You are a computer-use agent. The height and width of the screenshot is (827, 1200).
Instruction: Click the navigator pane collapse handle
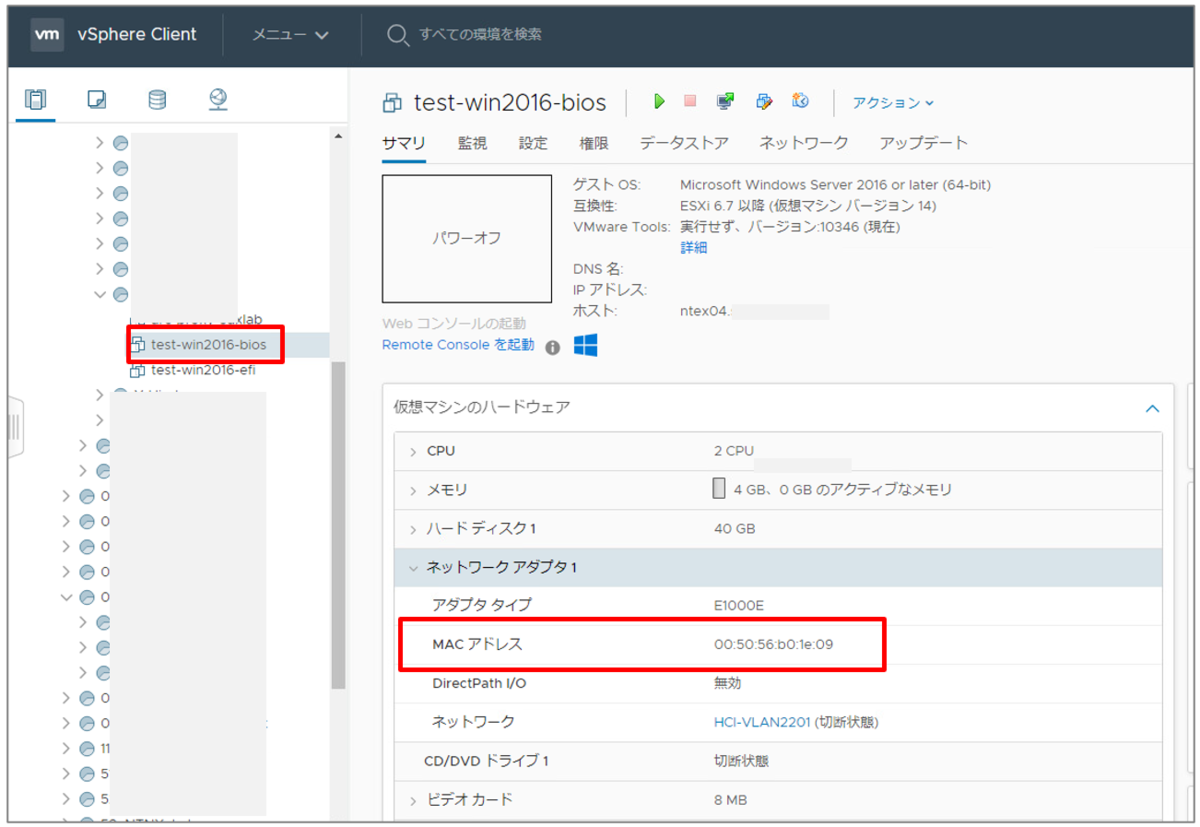pyautogui.click(x=14, y=427)
